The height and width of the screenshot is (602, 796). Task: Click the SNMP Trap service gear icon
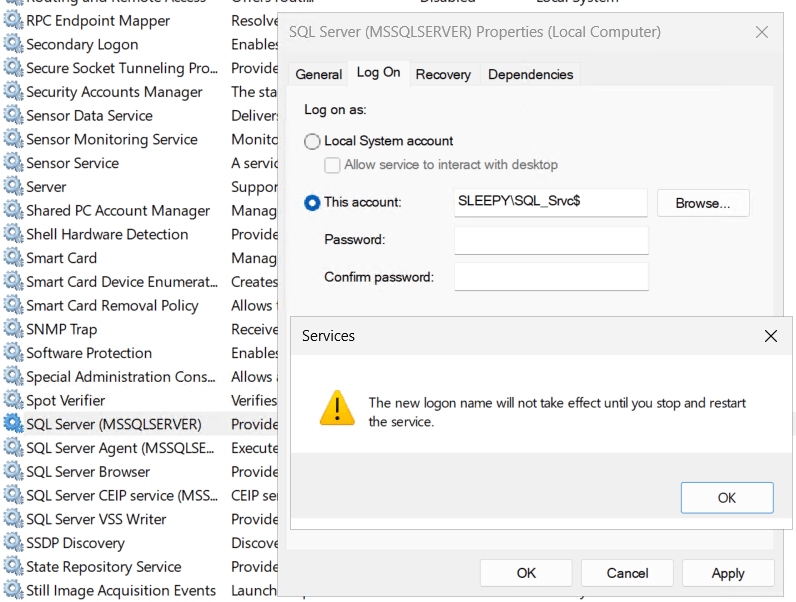tap(13, 329)
